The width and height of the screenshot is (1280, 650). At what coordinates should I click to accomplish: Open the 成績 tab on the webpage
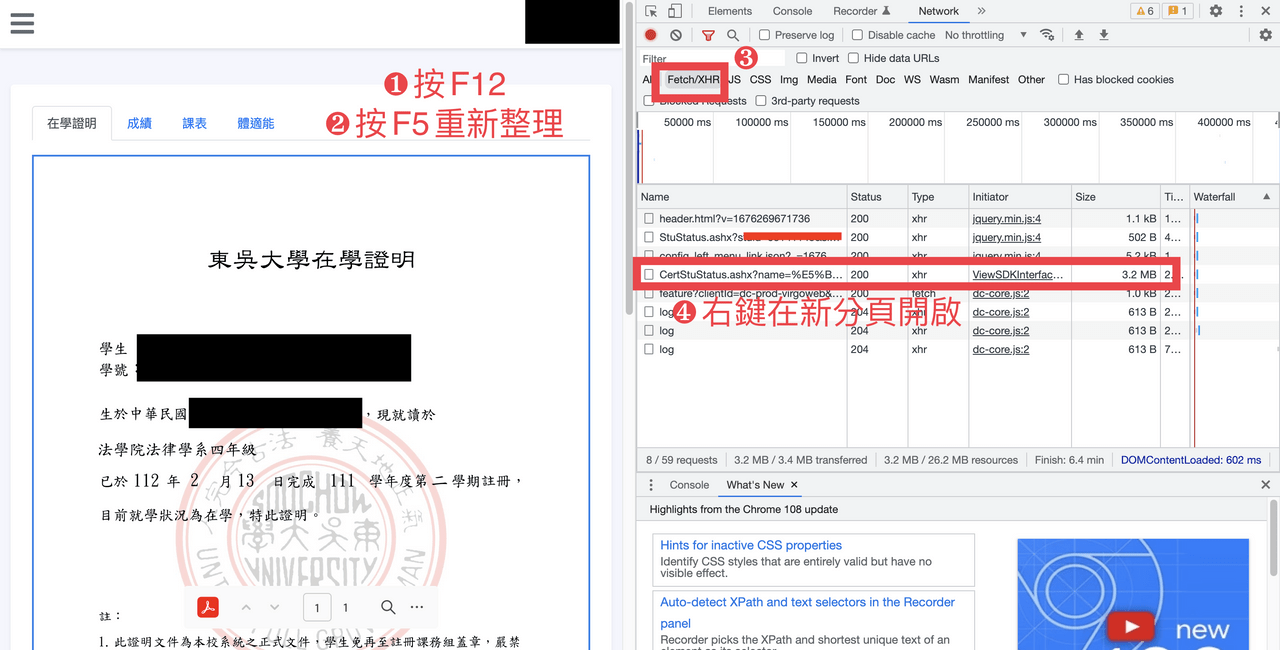coord(139,123)
